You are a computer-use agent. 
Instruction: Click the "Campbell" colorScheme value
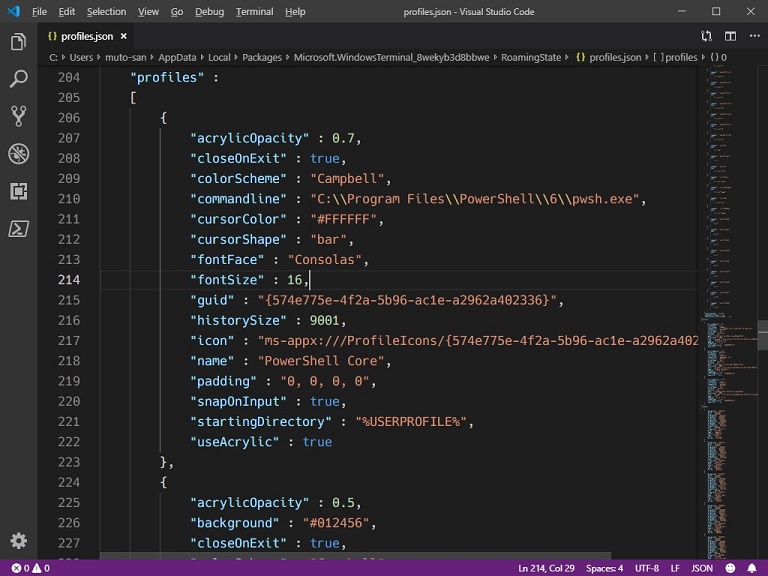click(347, 178)
